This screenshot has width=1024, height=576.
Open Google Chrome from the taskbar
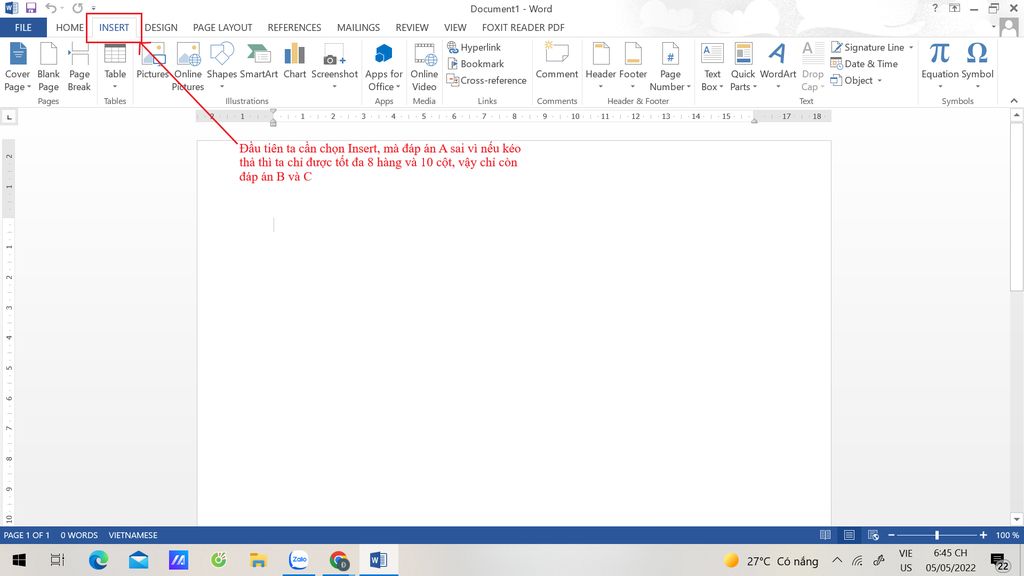tap(338, 560)
